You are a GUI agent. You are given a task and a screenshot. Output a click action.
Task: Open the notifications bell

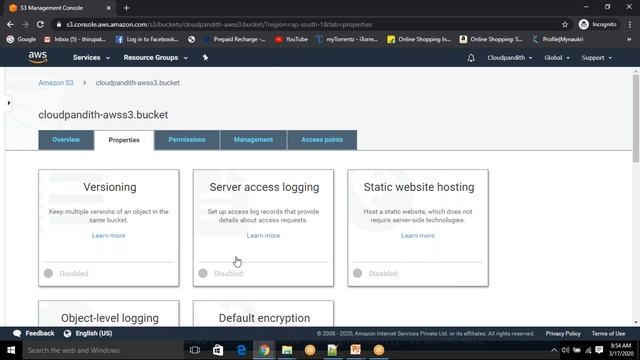471,58
